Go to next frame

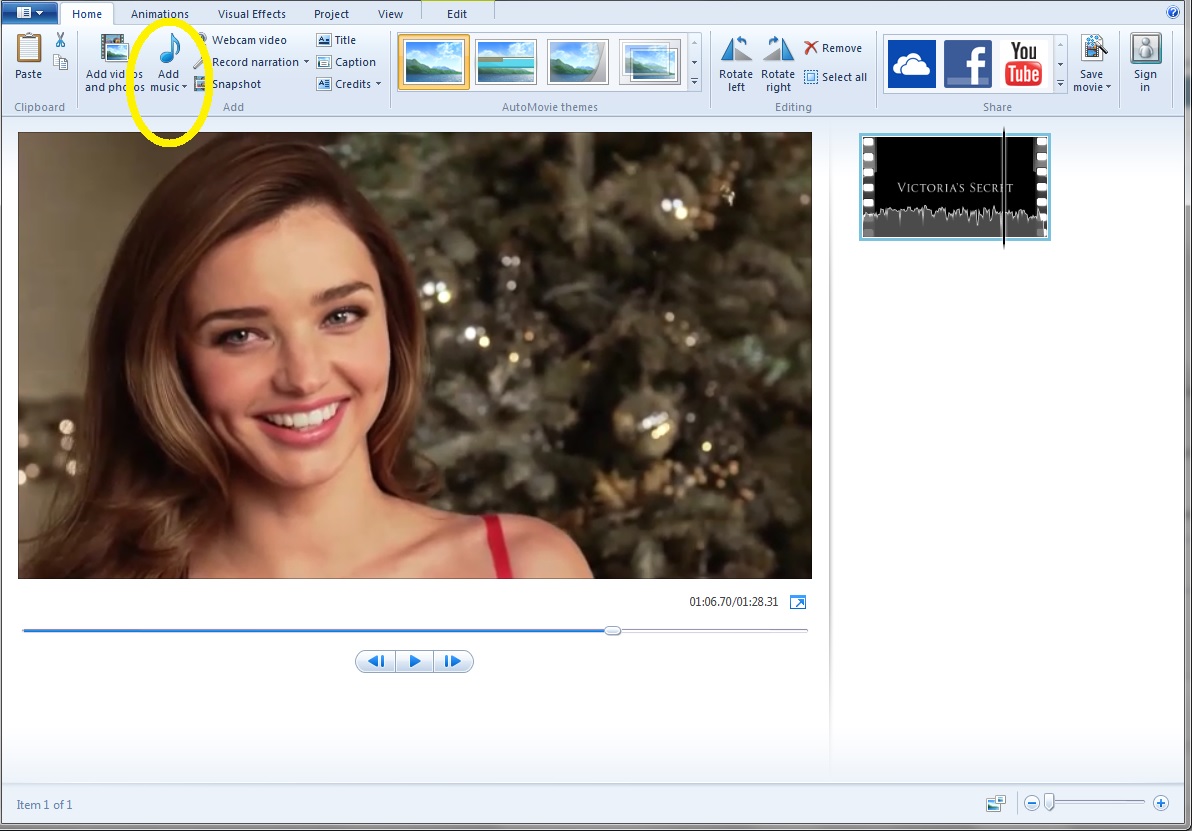coord(453,661)
